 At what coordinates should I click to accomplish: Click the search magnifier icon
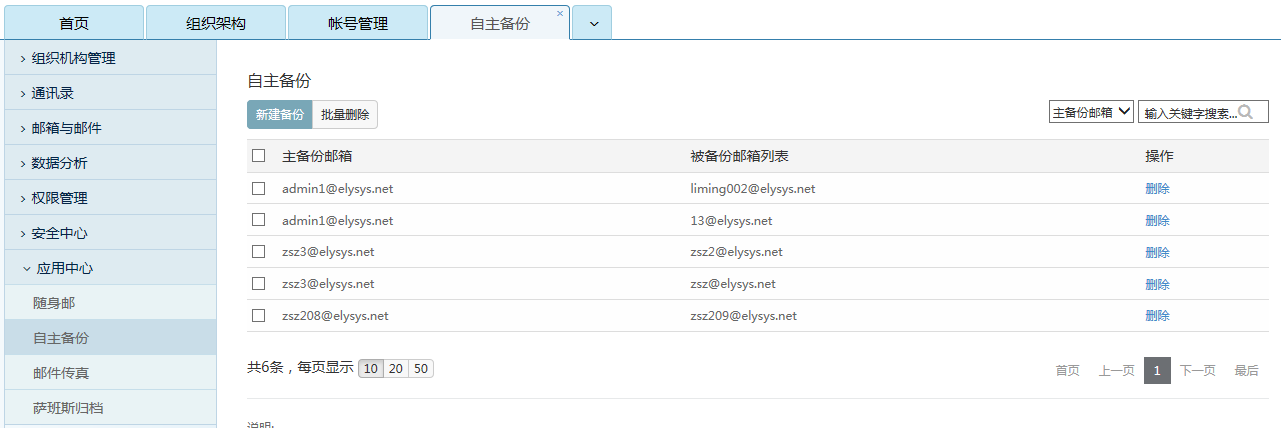pos(1245,112)
